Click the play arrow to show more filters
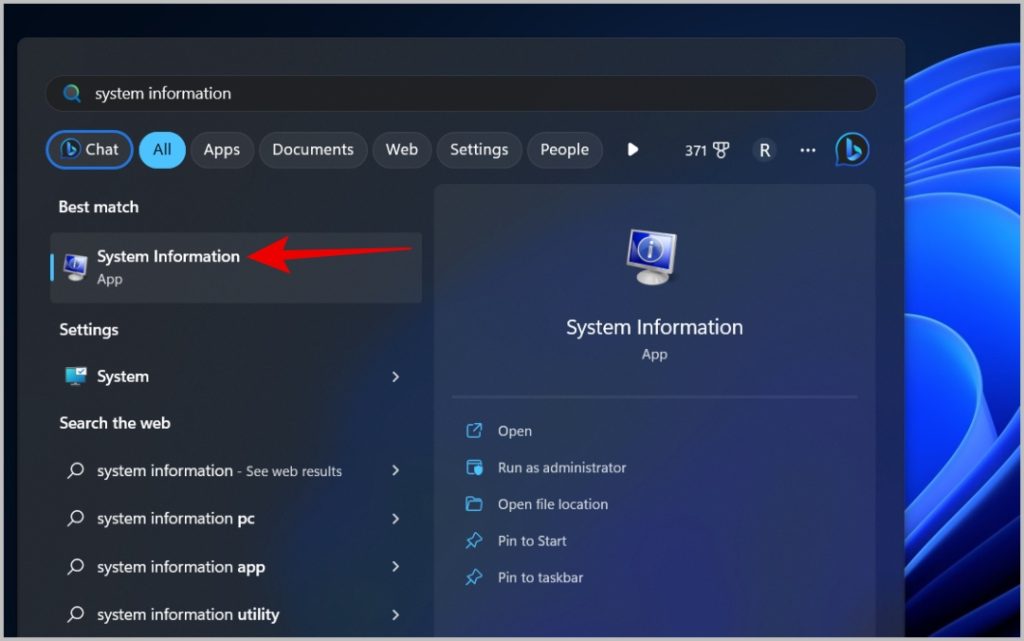Image resolution: width=1024 pixels, height=641 pixels. point(632,150)
